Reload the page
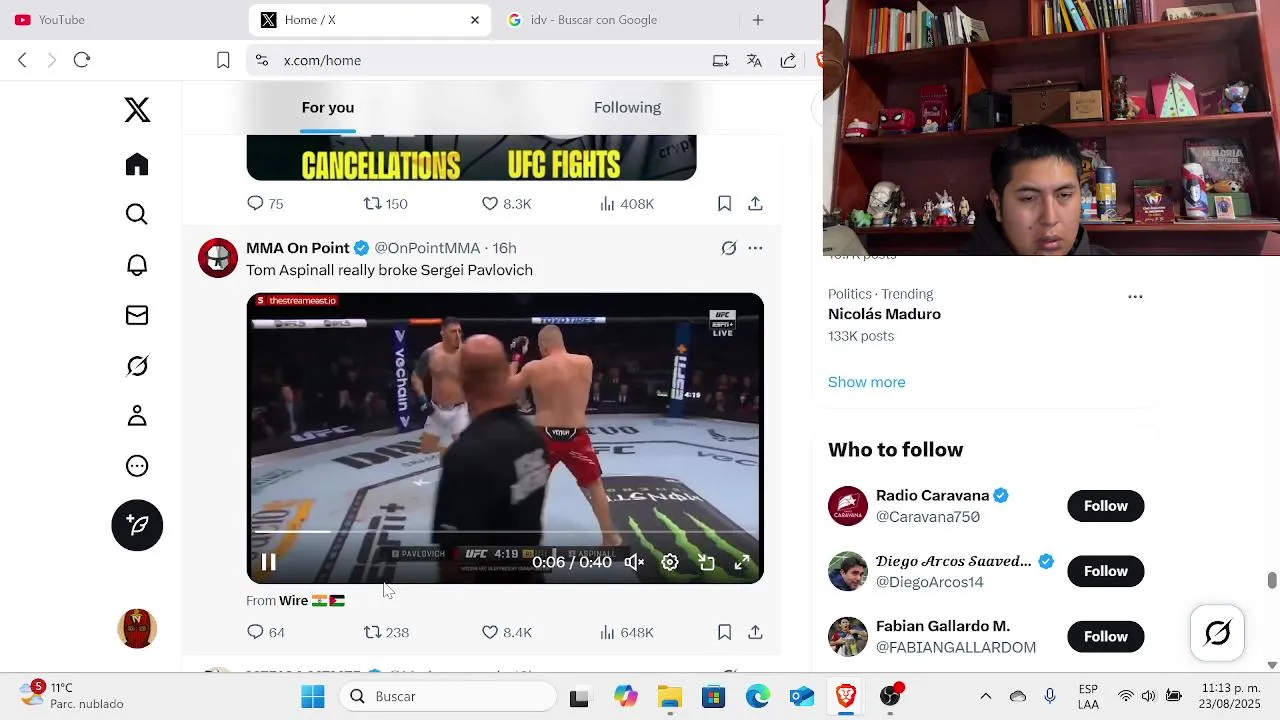 tap(82, 60)
